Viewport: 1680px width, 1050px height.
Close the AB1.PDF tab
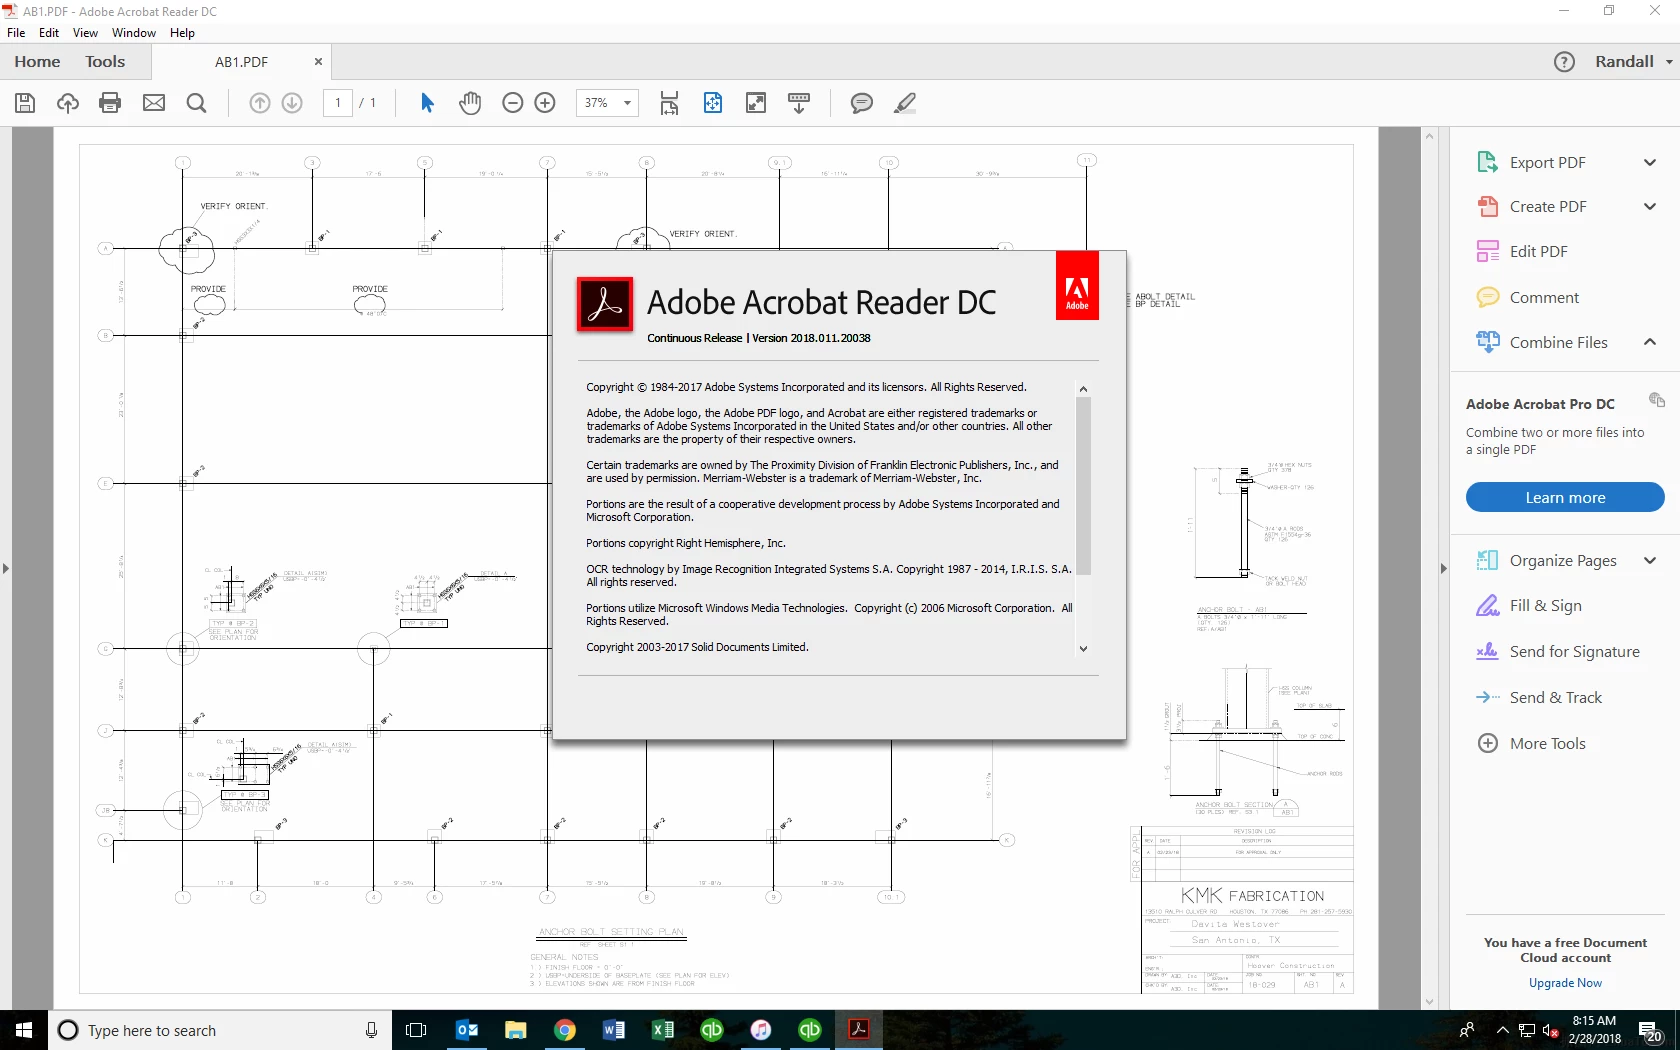(x=318, y=62)
